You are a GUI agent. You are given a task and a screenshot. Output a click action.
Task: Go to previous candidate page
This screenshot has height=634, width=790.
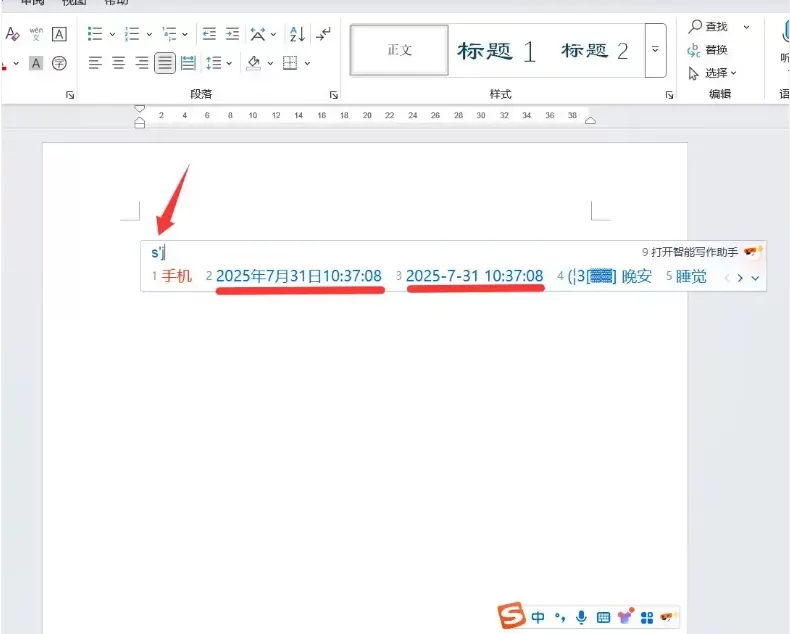click(x=727, y=278)
